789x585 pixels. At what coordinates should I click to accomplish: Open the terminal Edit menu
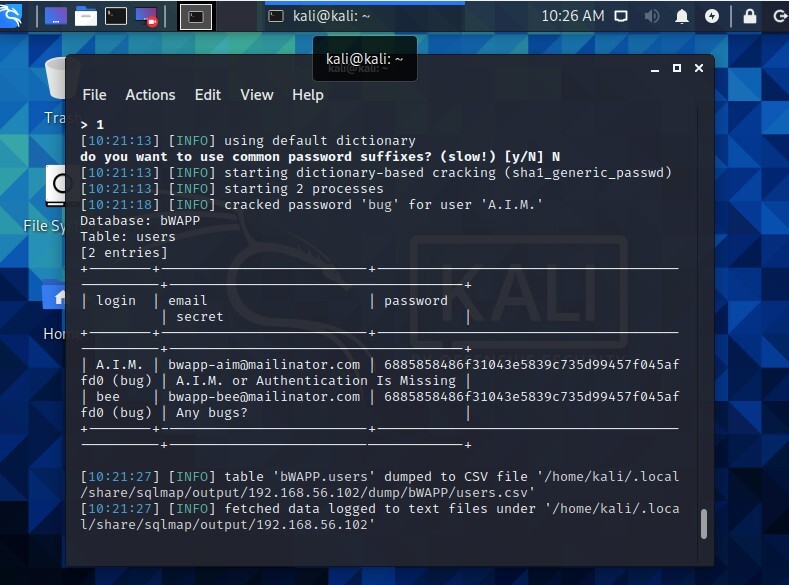(x=208, y=95)
